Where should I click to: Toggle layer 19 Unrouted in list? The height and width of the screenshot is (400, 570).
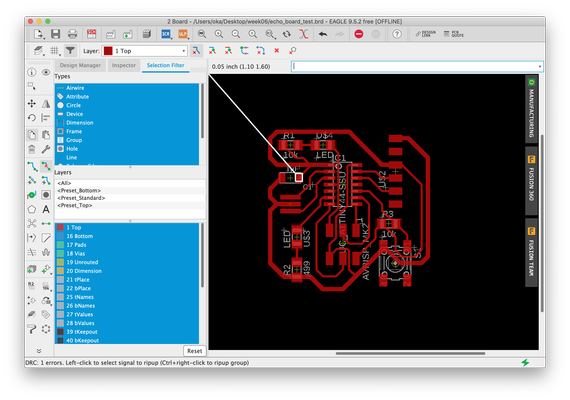pyautogui.click(x=127, y=262)
